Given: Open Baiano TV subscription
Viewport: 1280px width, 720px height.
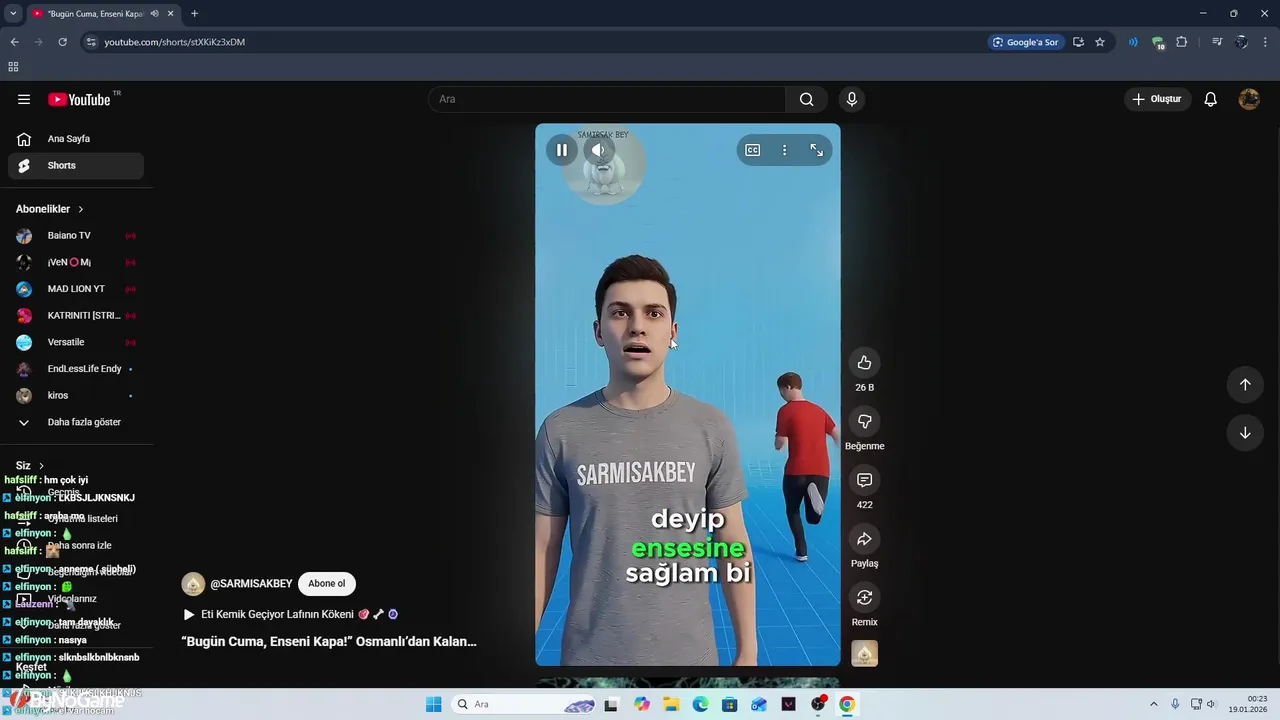Looking at the screenshot, I should point(76,236).
